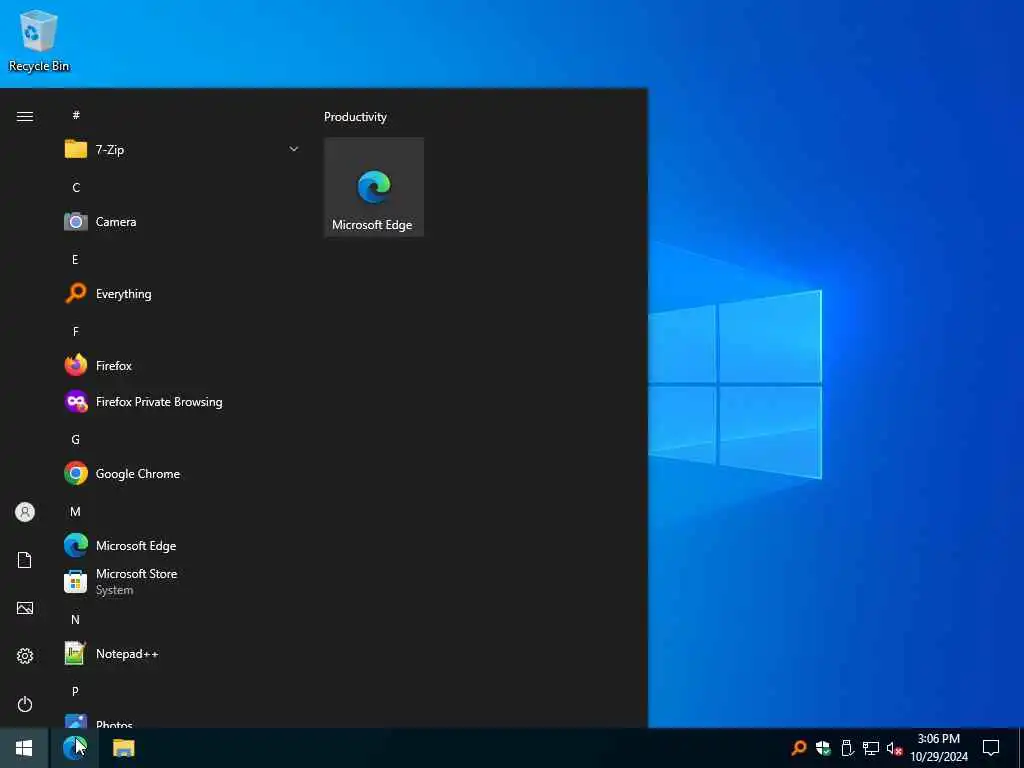Open Firefox Private Browsing

[x=182, y=402]
